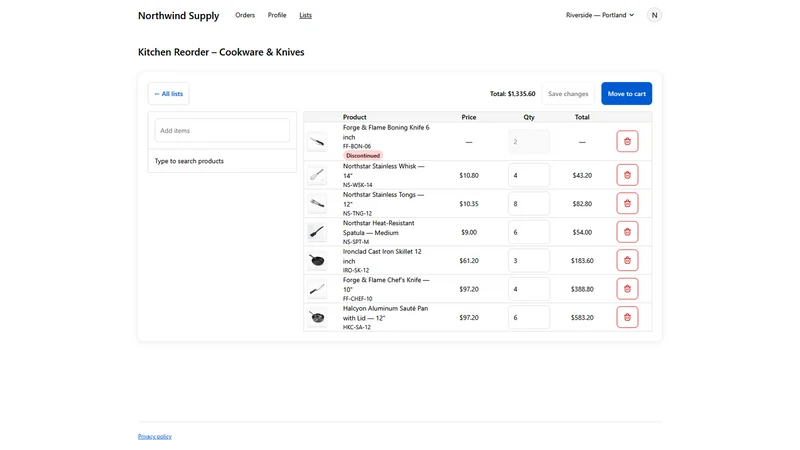
Task: Open the Privacy policy link
Action: 155,437
